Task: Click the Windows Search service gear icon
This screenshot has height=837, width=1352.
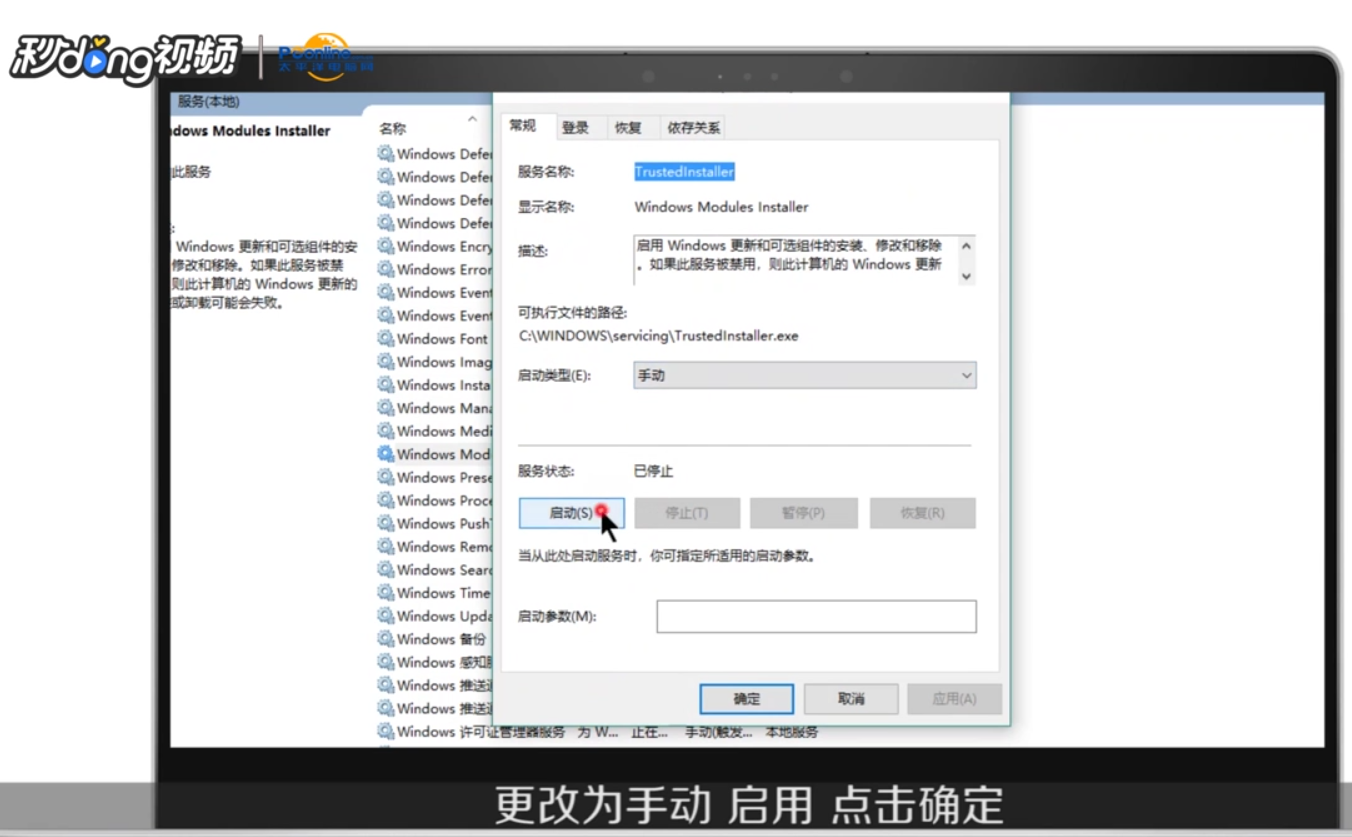Action: pyautogui.click(x=387, y=569)
